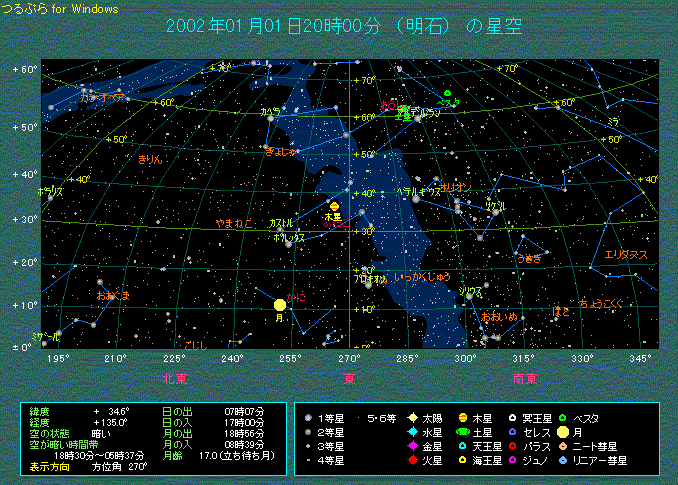
Task: Click the magenta Venus (金星) legend icon
Action: tap(411, 446)
